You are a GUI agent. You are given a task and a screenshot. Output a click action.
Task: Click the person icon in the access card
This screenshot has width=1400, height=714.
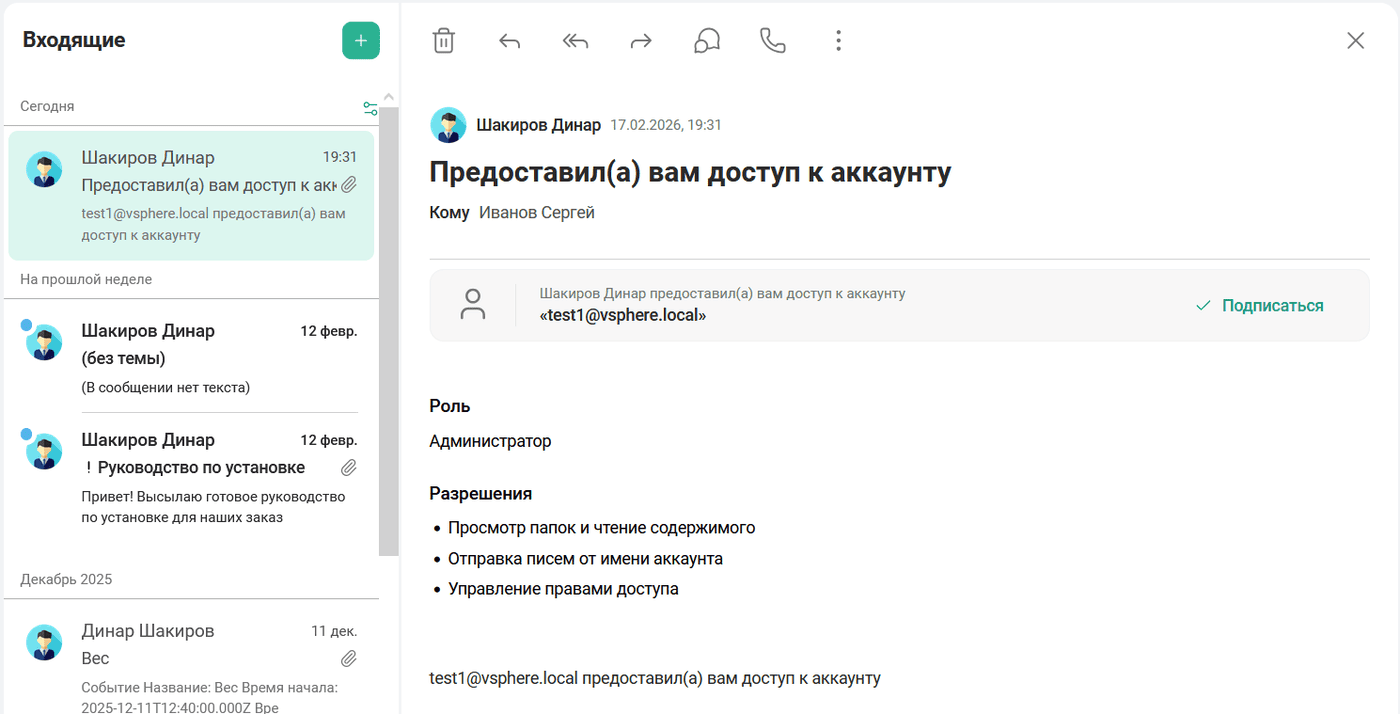click(x=472, y=305)
